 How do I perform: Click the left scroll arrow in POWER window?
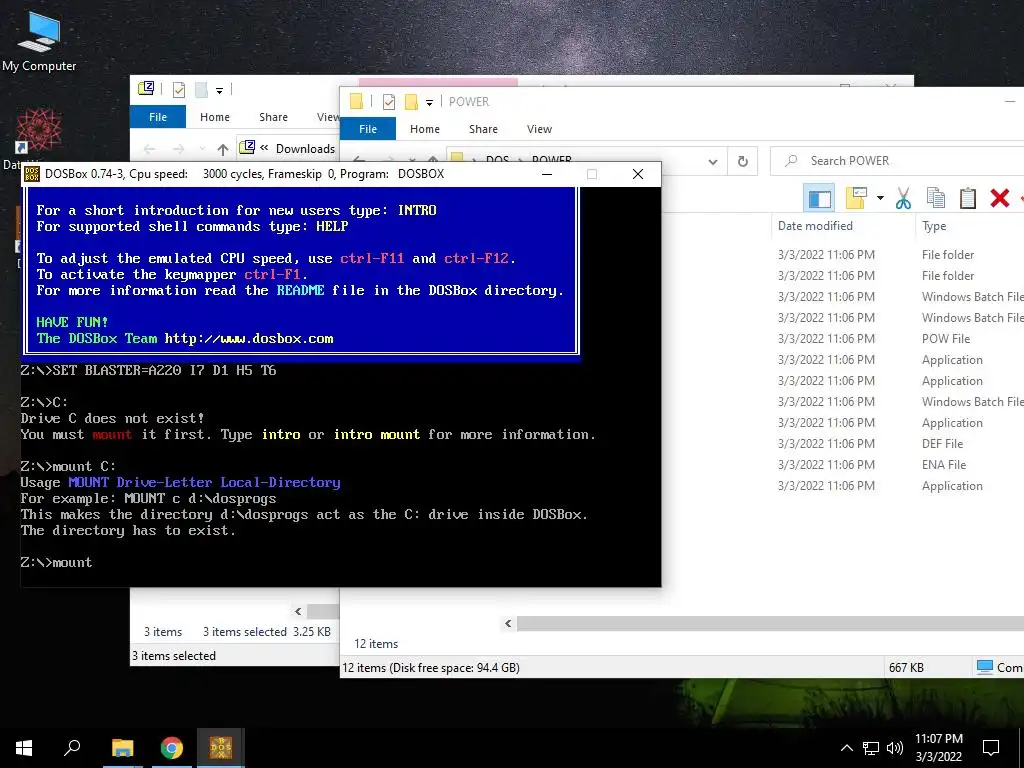tap(508, 624)
